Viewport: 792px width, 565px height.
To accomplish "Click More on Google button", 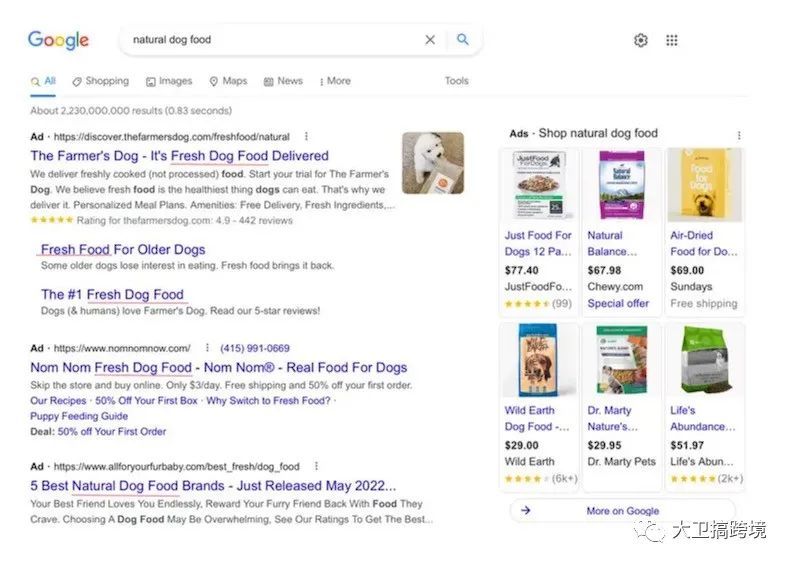I will tap(622, 511).
